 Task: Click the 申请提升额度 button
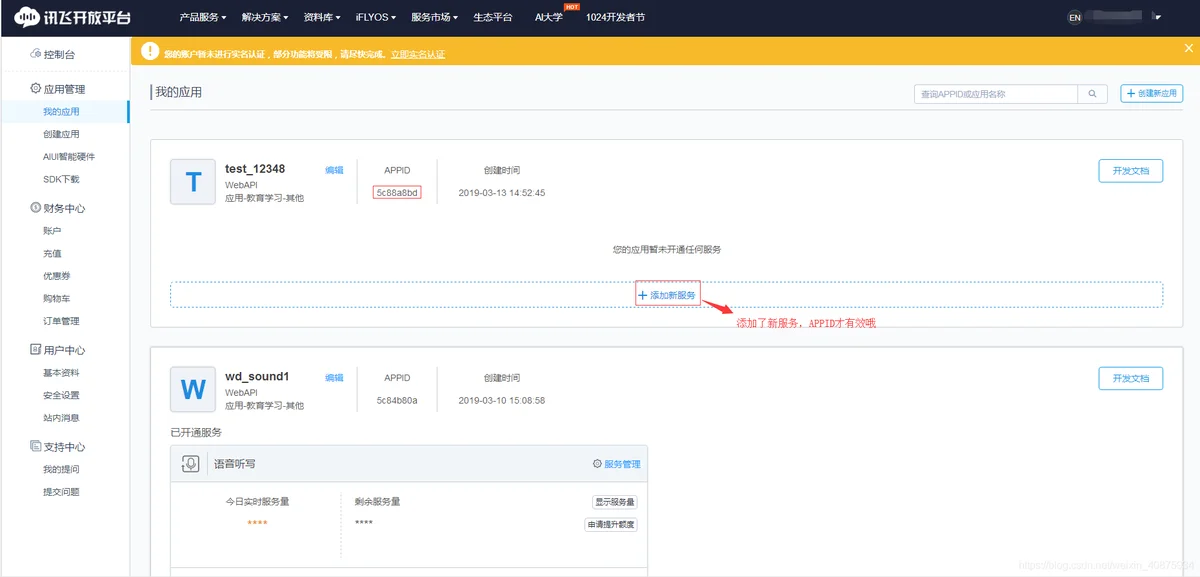click(x=611, y=524)
